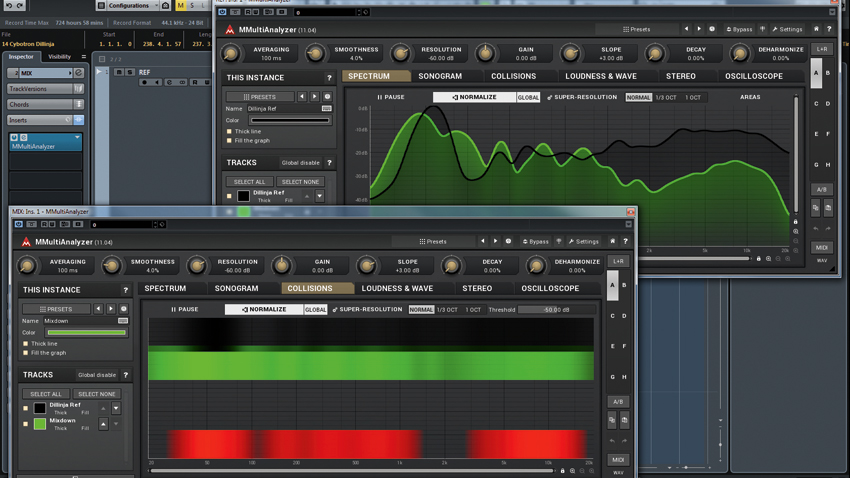Click the home icon in the upper analyzer header

click(x=816, y=29)
